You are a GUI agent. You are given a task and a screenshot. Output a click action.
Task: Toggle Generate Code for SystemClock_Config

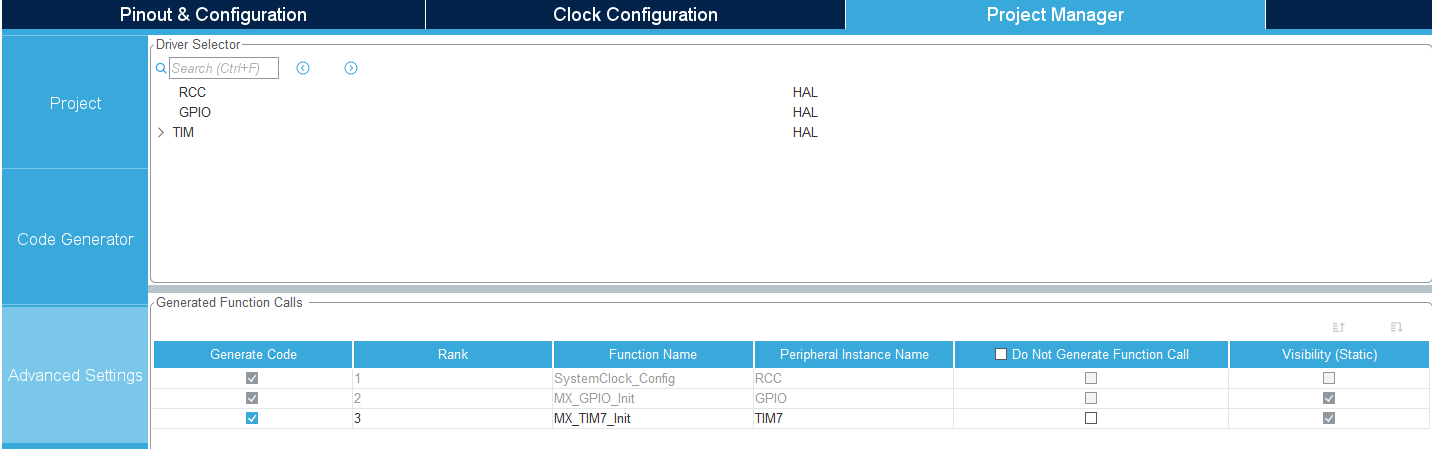click(252, 378)
